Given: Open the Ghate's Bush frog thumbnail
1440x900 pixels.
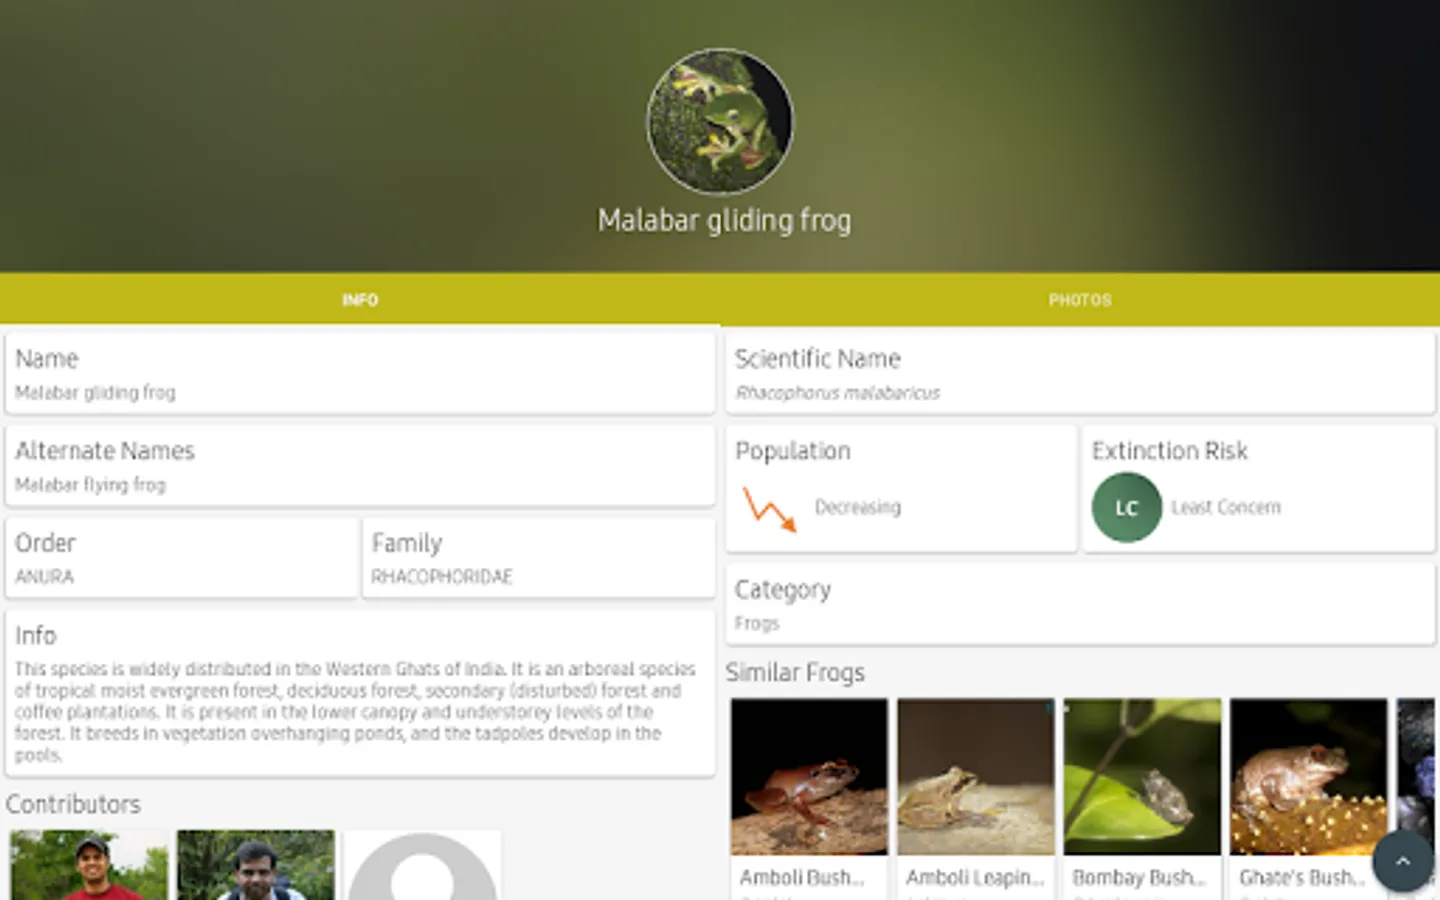Looking at the screenshot, I should tap(1308, 798).
